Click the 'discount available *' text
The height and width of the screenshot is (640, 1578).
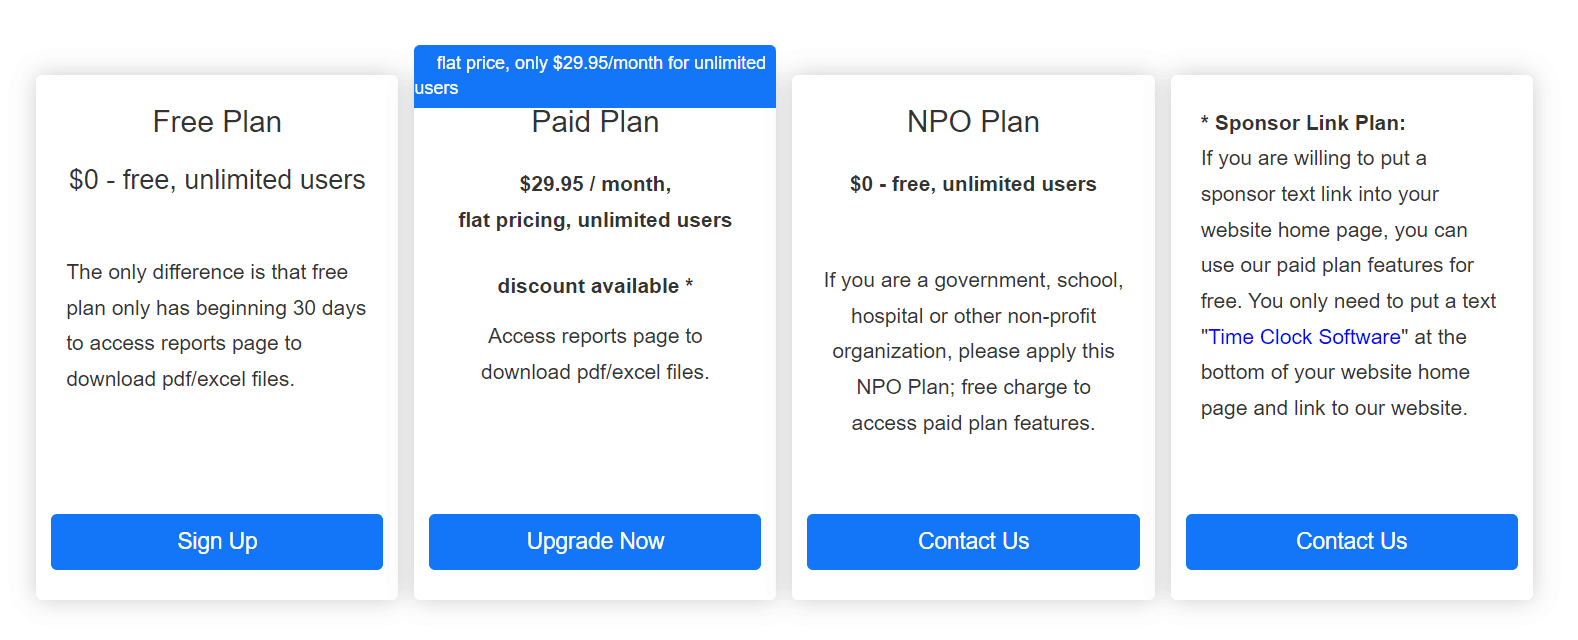[595, 286]
